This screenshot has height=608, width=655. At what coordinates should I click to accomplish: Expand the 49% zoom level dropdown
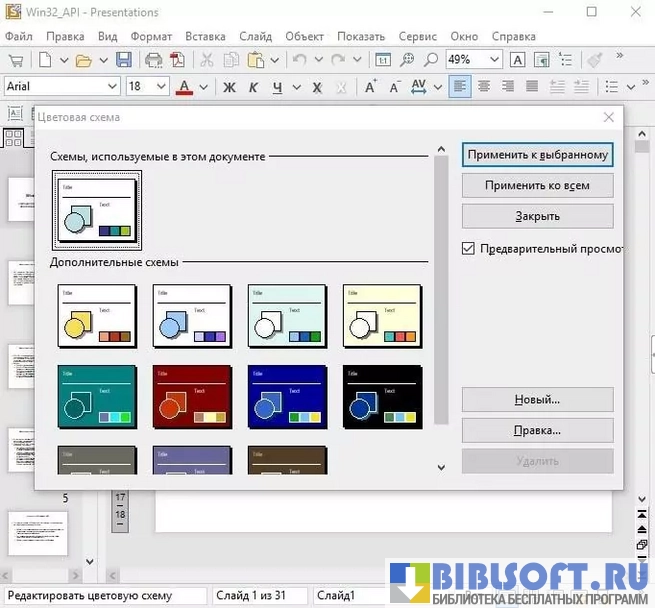(493, 60)
